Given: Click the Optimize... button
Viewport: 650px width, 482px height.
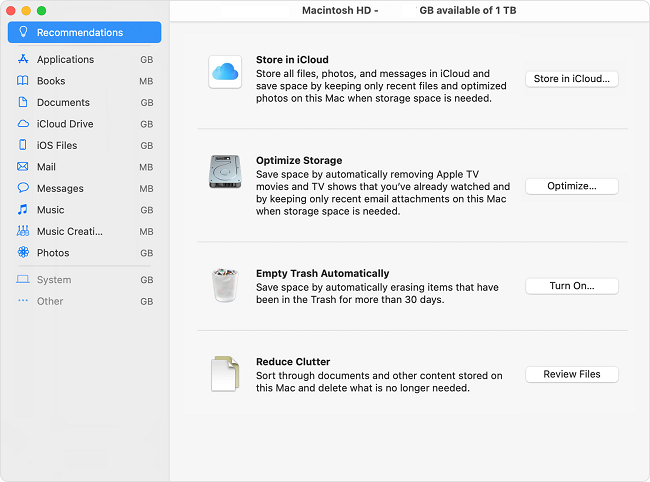Looking at the screenshot, I should [x=572, y=186].
